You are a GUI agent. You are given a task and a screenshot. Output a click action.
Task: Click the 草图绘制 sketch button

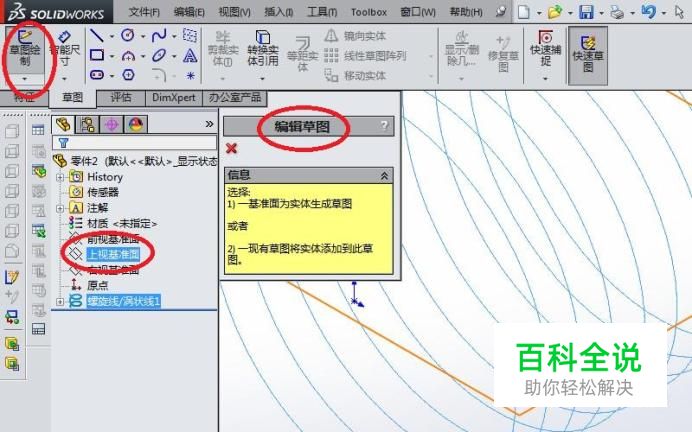point(25,48)
